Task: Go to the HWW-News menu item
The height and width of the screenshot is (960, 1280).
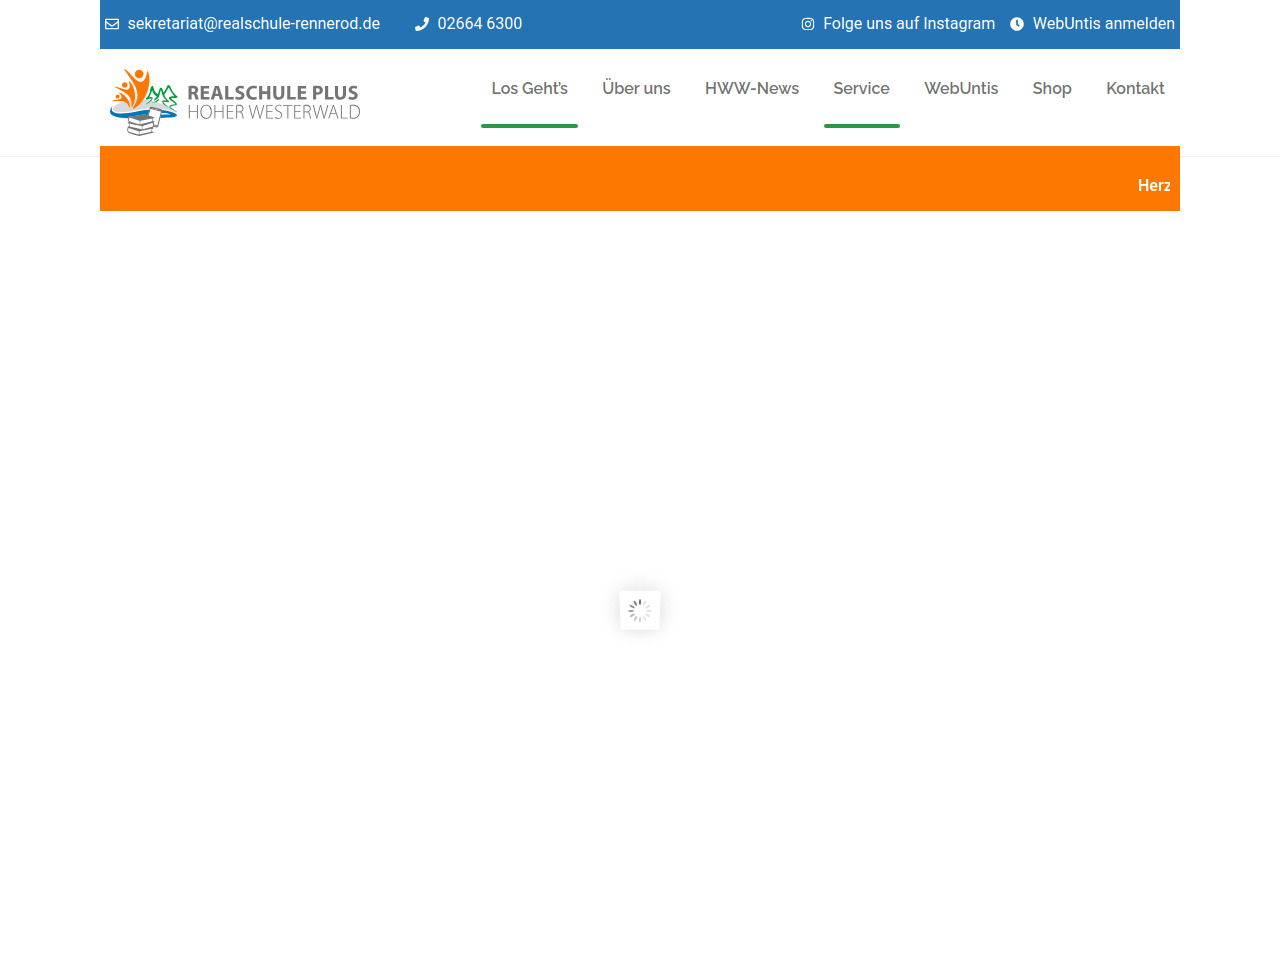Action: pyautogui.click(x=751, y=88)
